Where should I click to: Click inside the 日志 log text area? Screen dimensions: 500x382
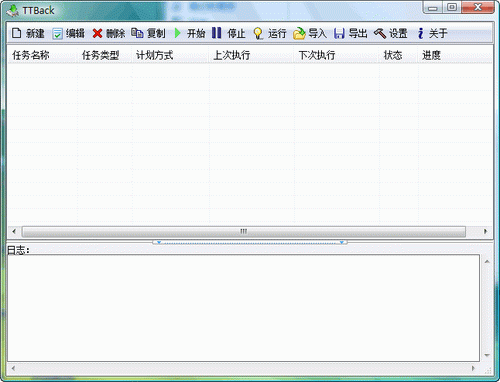[x=244, y=308]
